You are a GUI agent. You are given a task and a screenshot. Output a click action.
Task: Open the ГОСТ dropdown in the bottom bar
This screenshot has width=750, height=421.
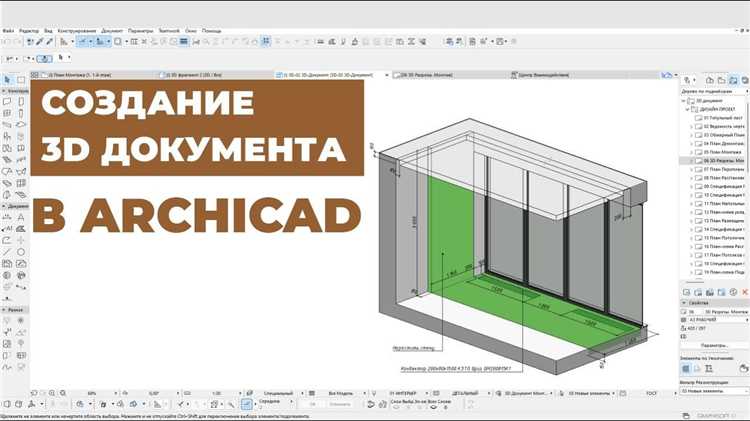652,393
